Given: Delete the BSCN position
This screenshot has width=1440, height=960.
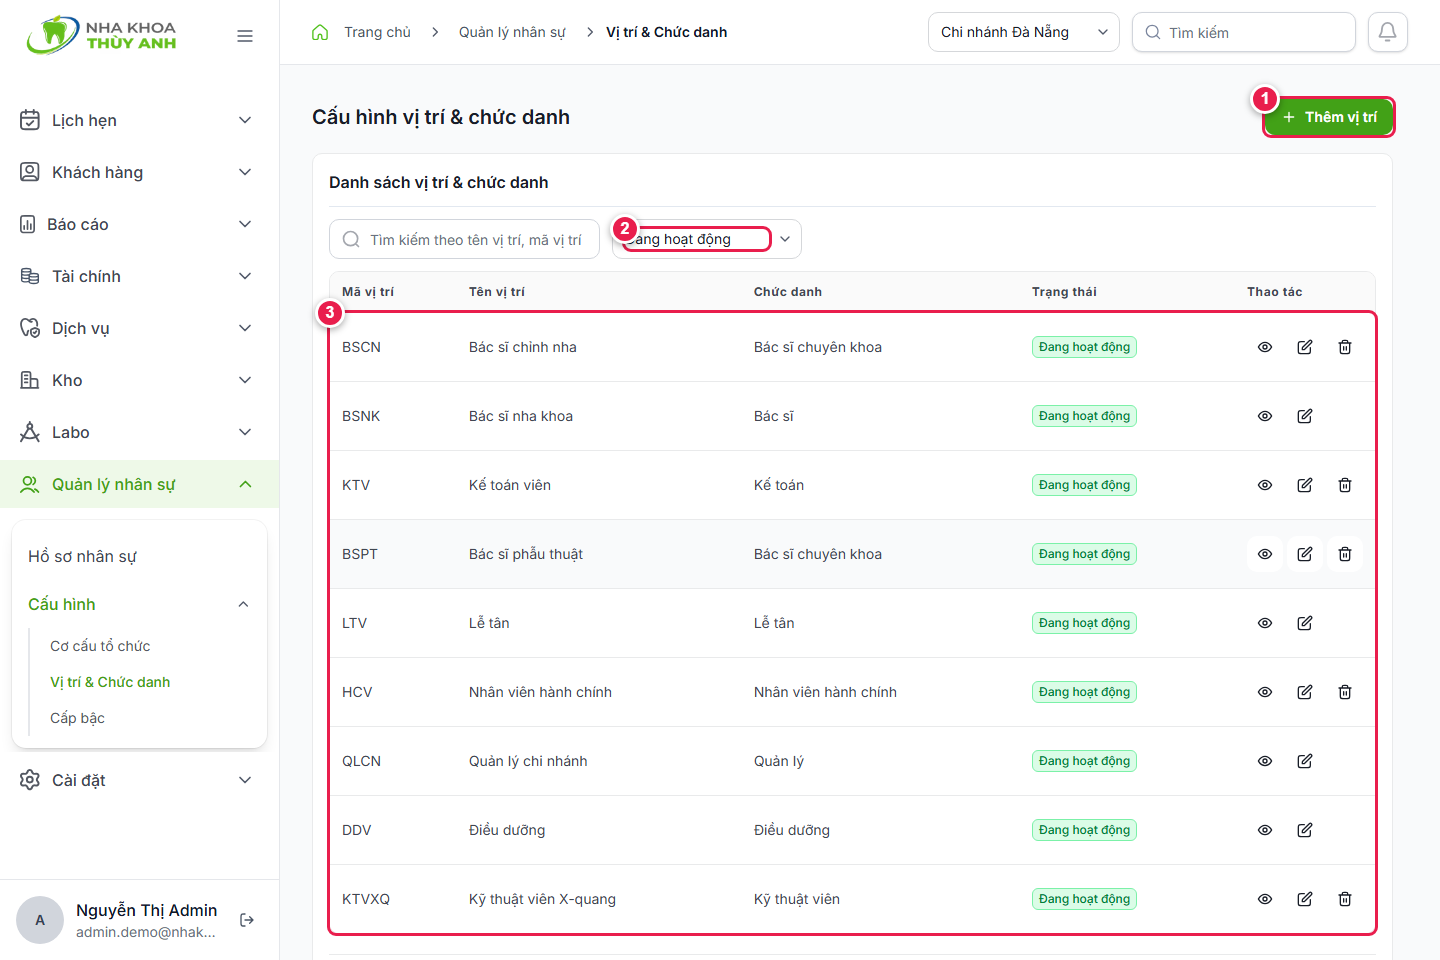Looking at the screenshot, I should point(1345,347).
